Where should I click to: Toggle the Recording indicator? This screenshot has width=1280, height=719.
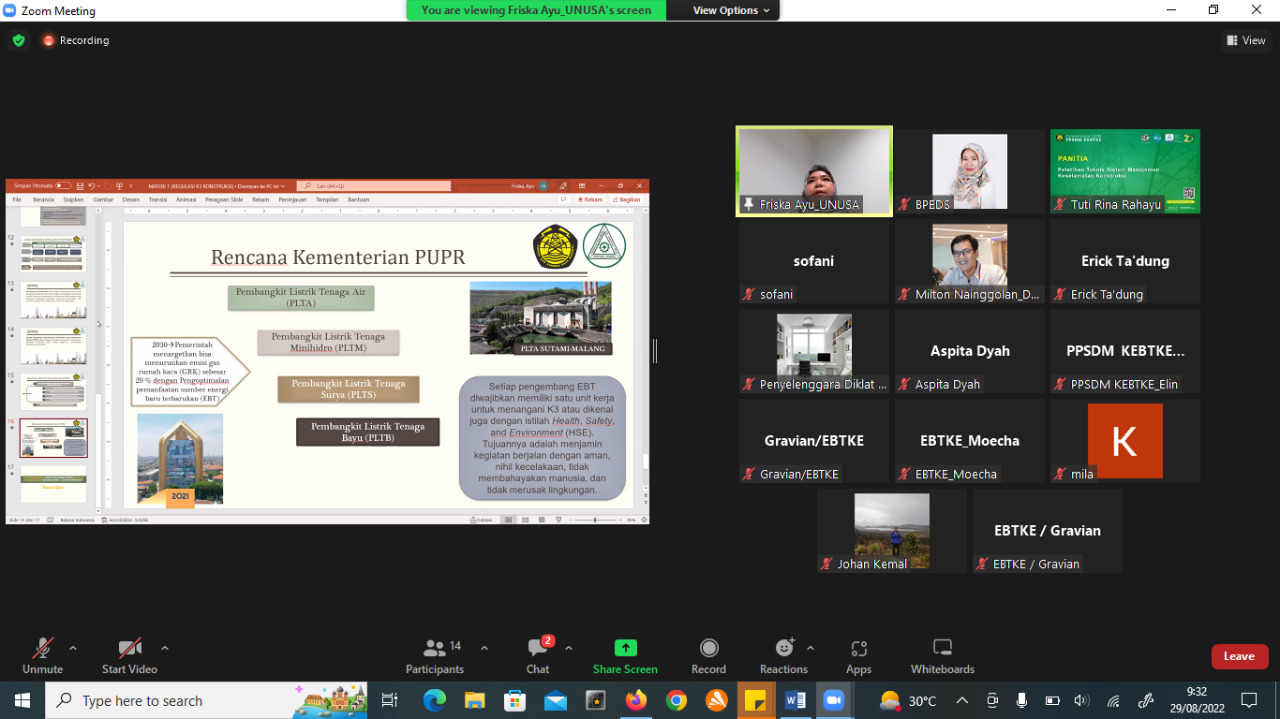[76, 40]
